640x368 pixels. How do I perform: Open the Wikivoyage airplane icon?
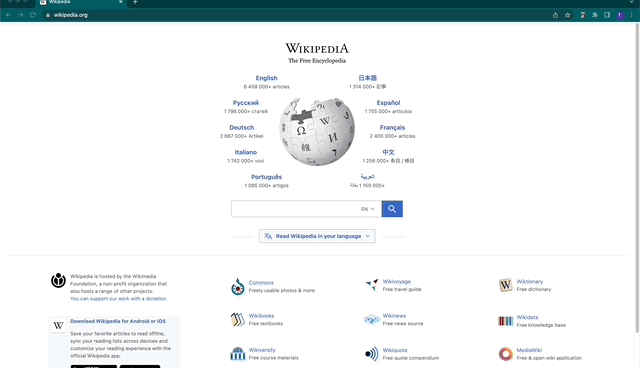click(x=371, y=285)
